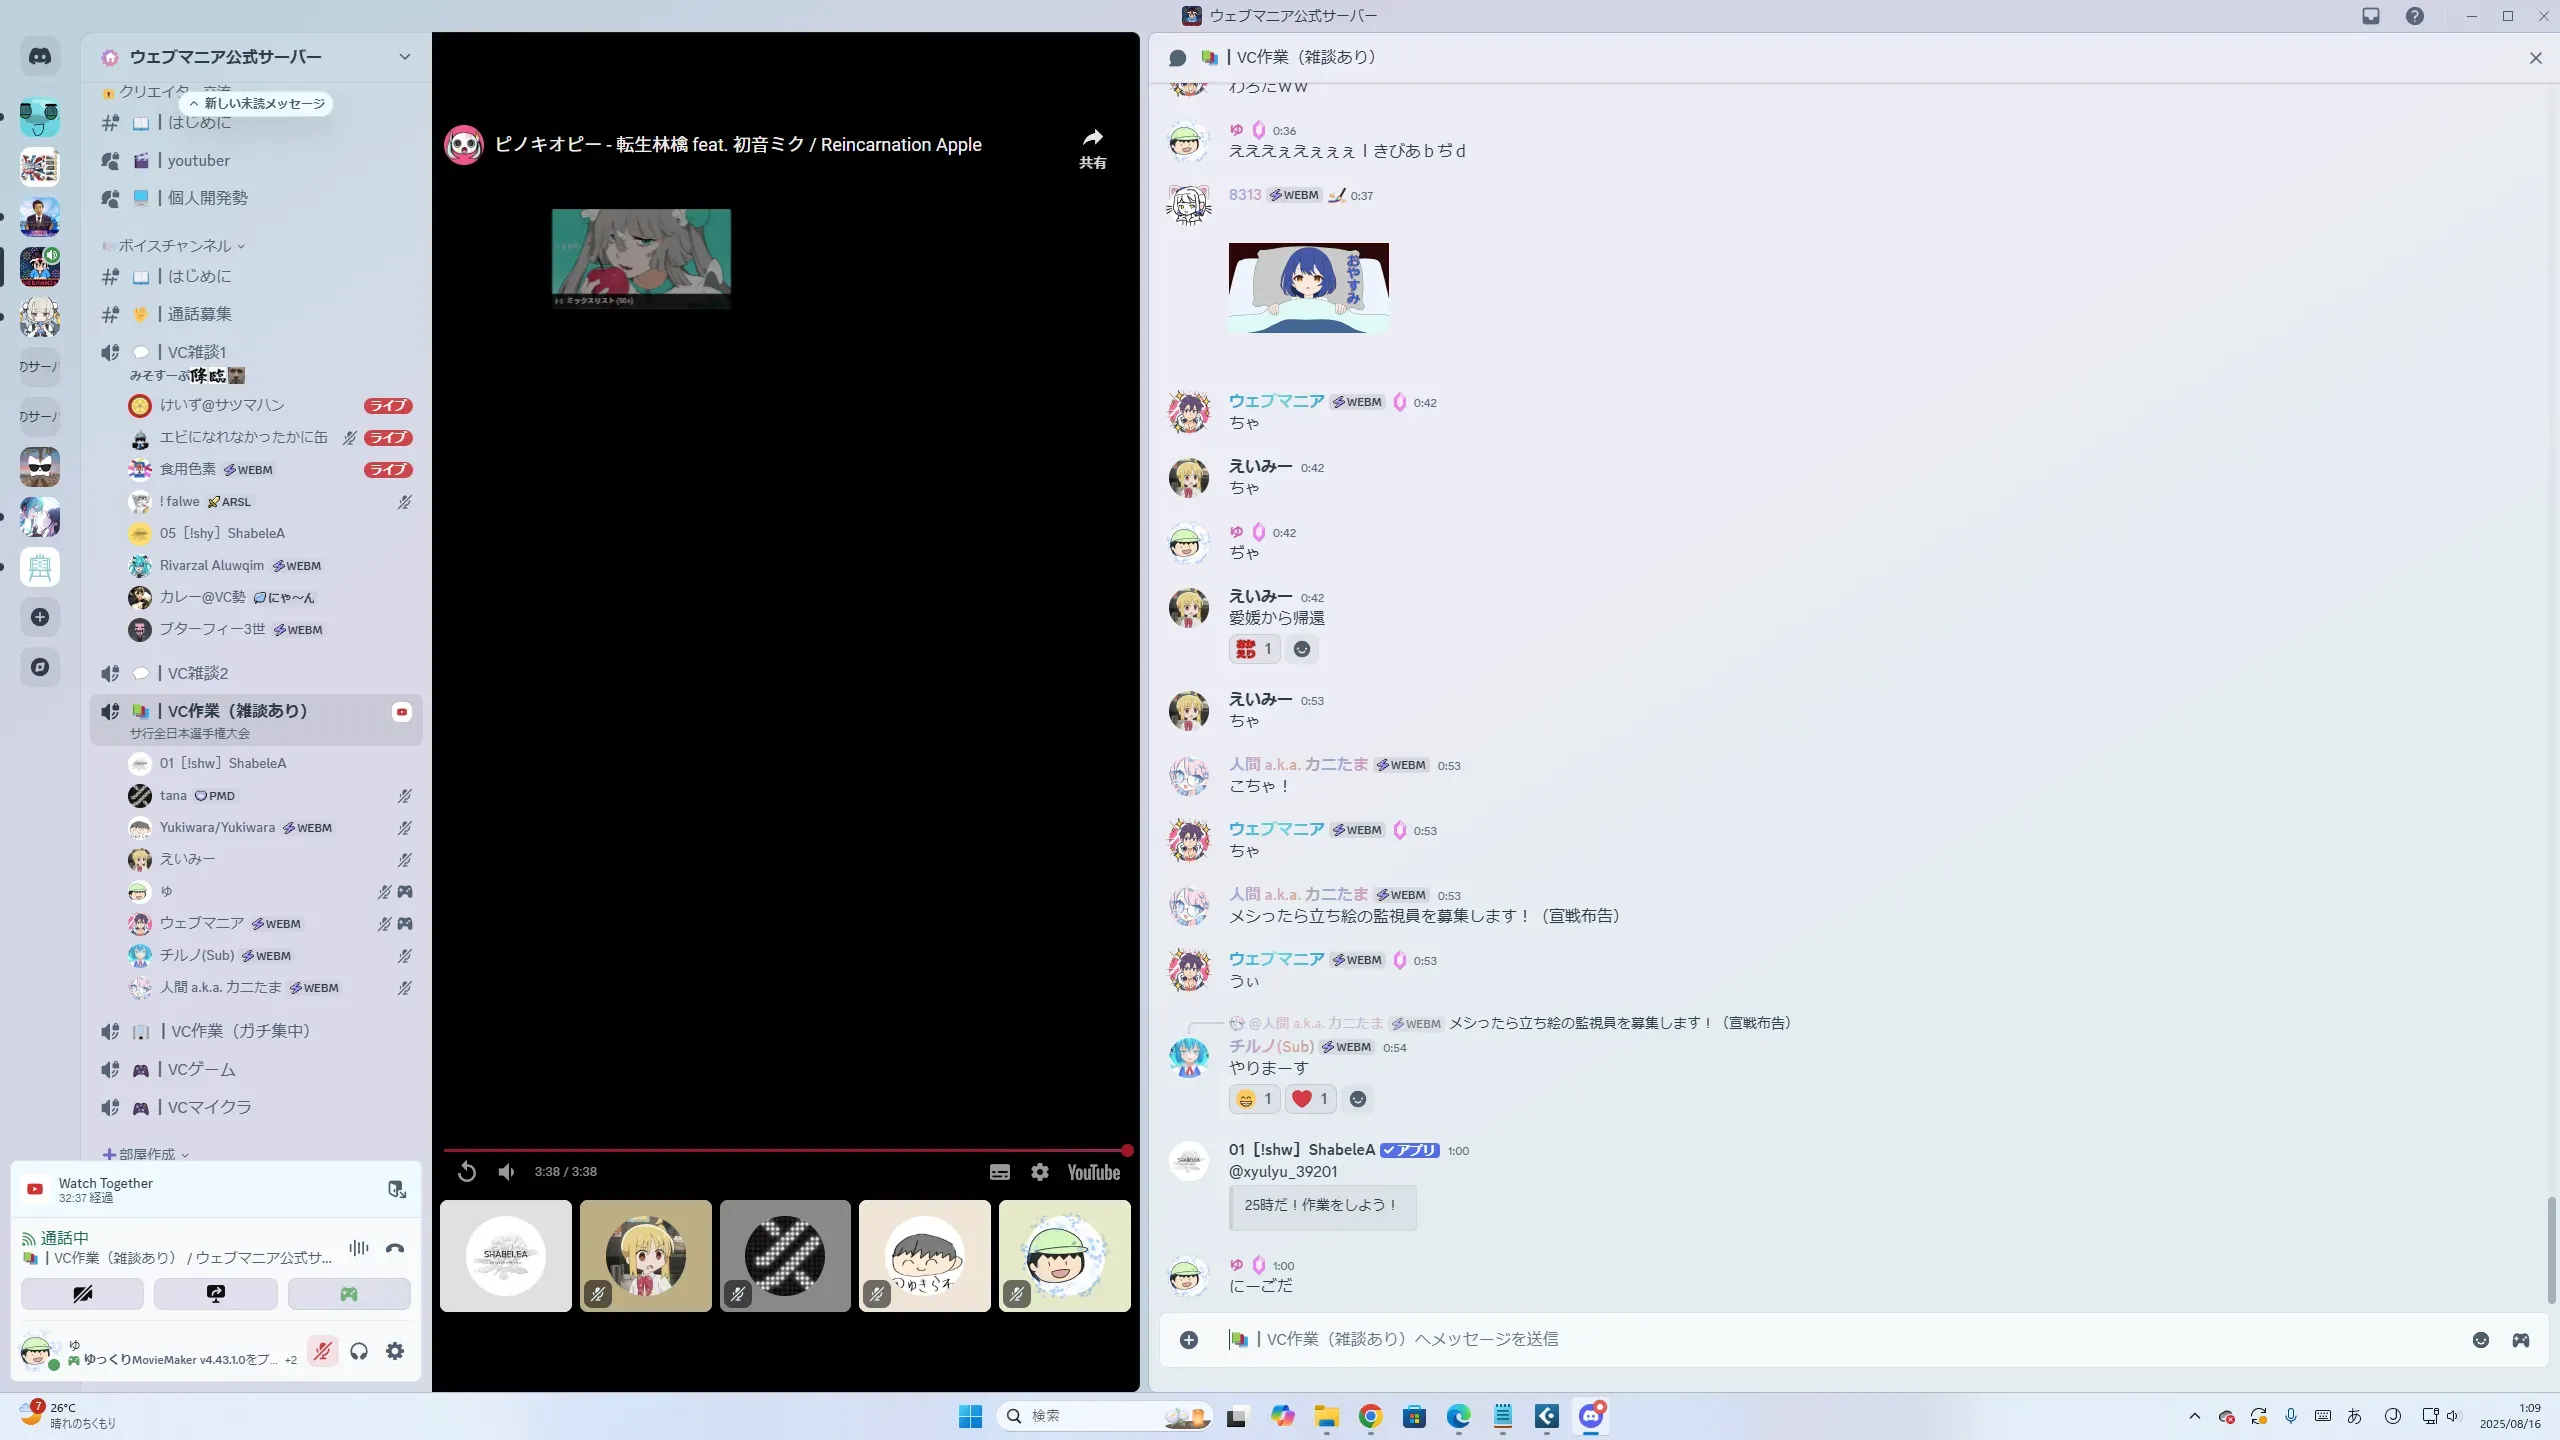This screenshot has height=1440, width=2560.
Task: Unmute the microphone button
Action: (322, 1352)
